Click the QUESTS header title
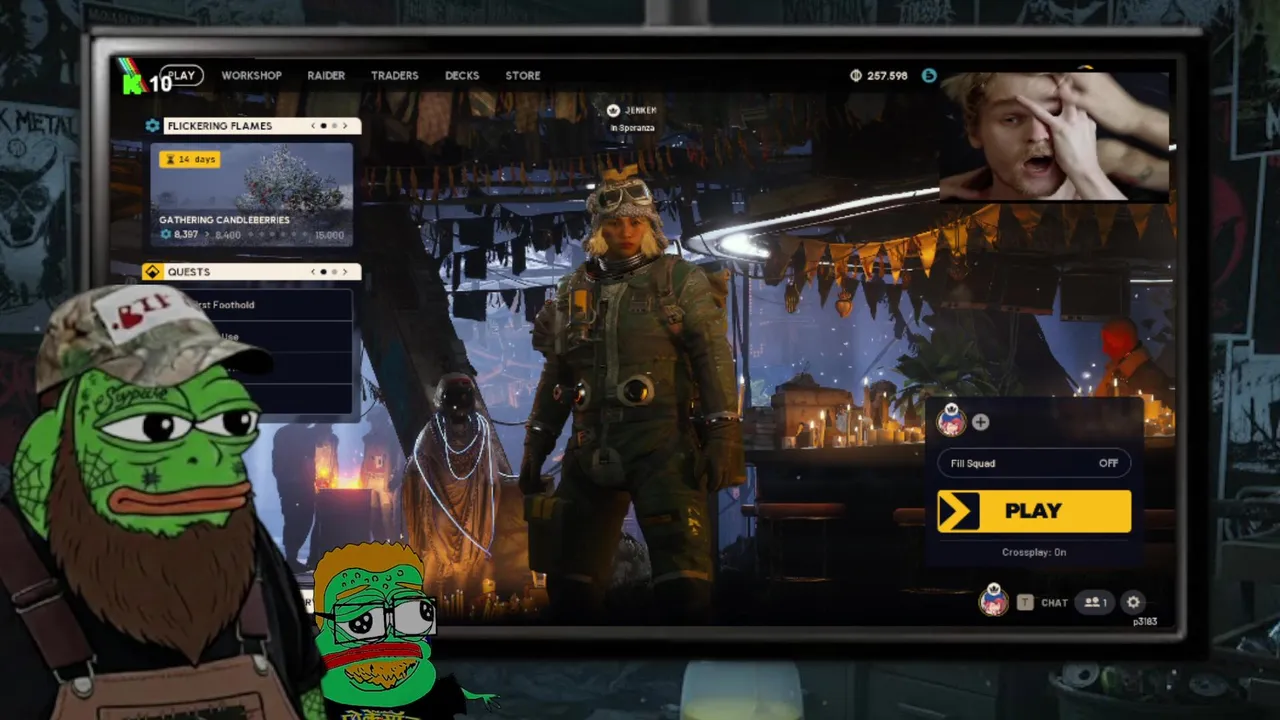Screen dimensions: 1280x720 tap(189, 272)
